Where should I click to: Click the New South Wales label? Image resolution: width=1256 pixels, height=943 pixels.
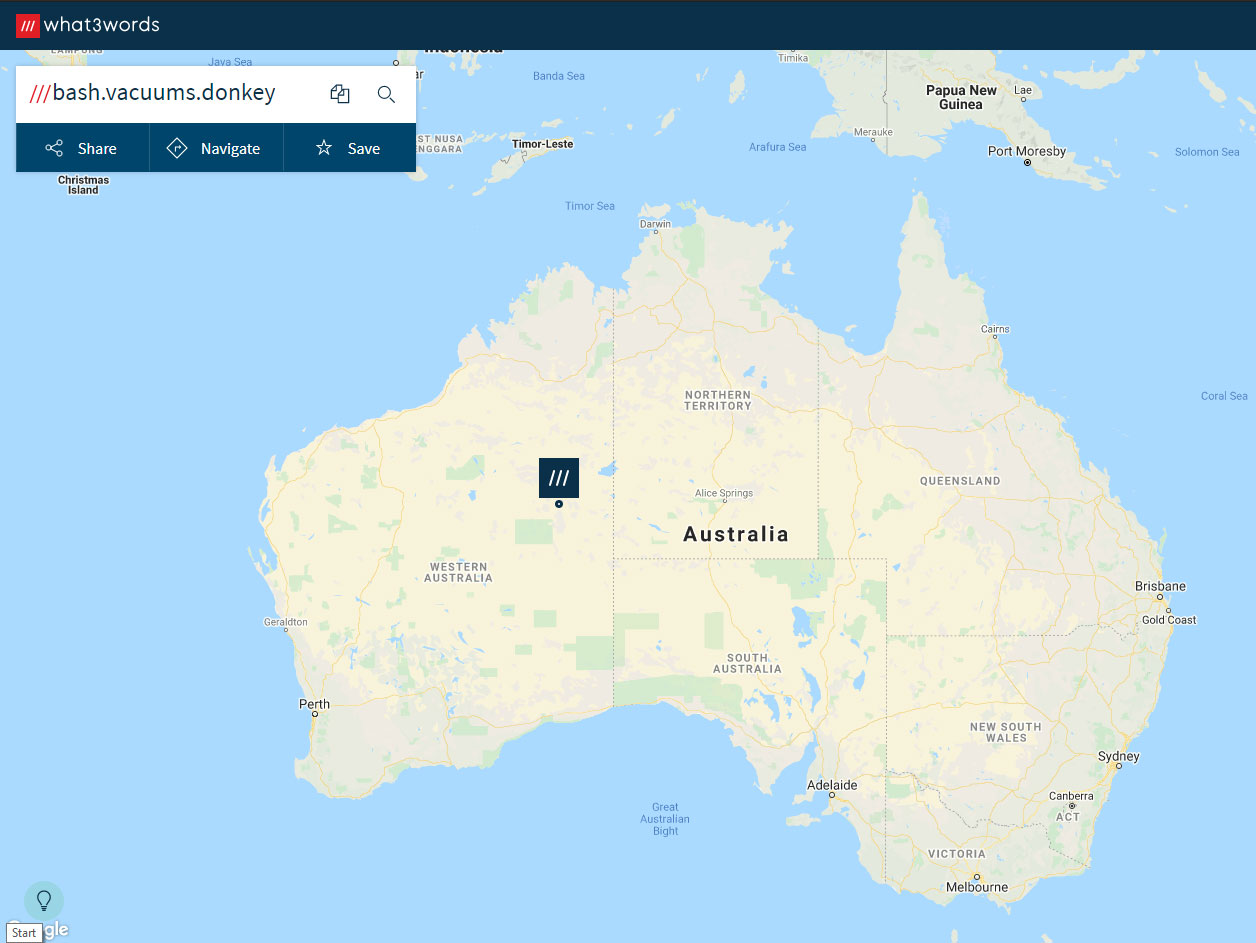(1006, 732)
